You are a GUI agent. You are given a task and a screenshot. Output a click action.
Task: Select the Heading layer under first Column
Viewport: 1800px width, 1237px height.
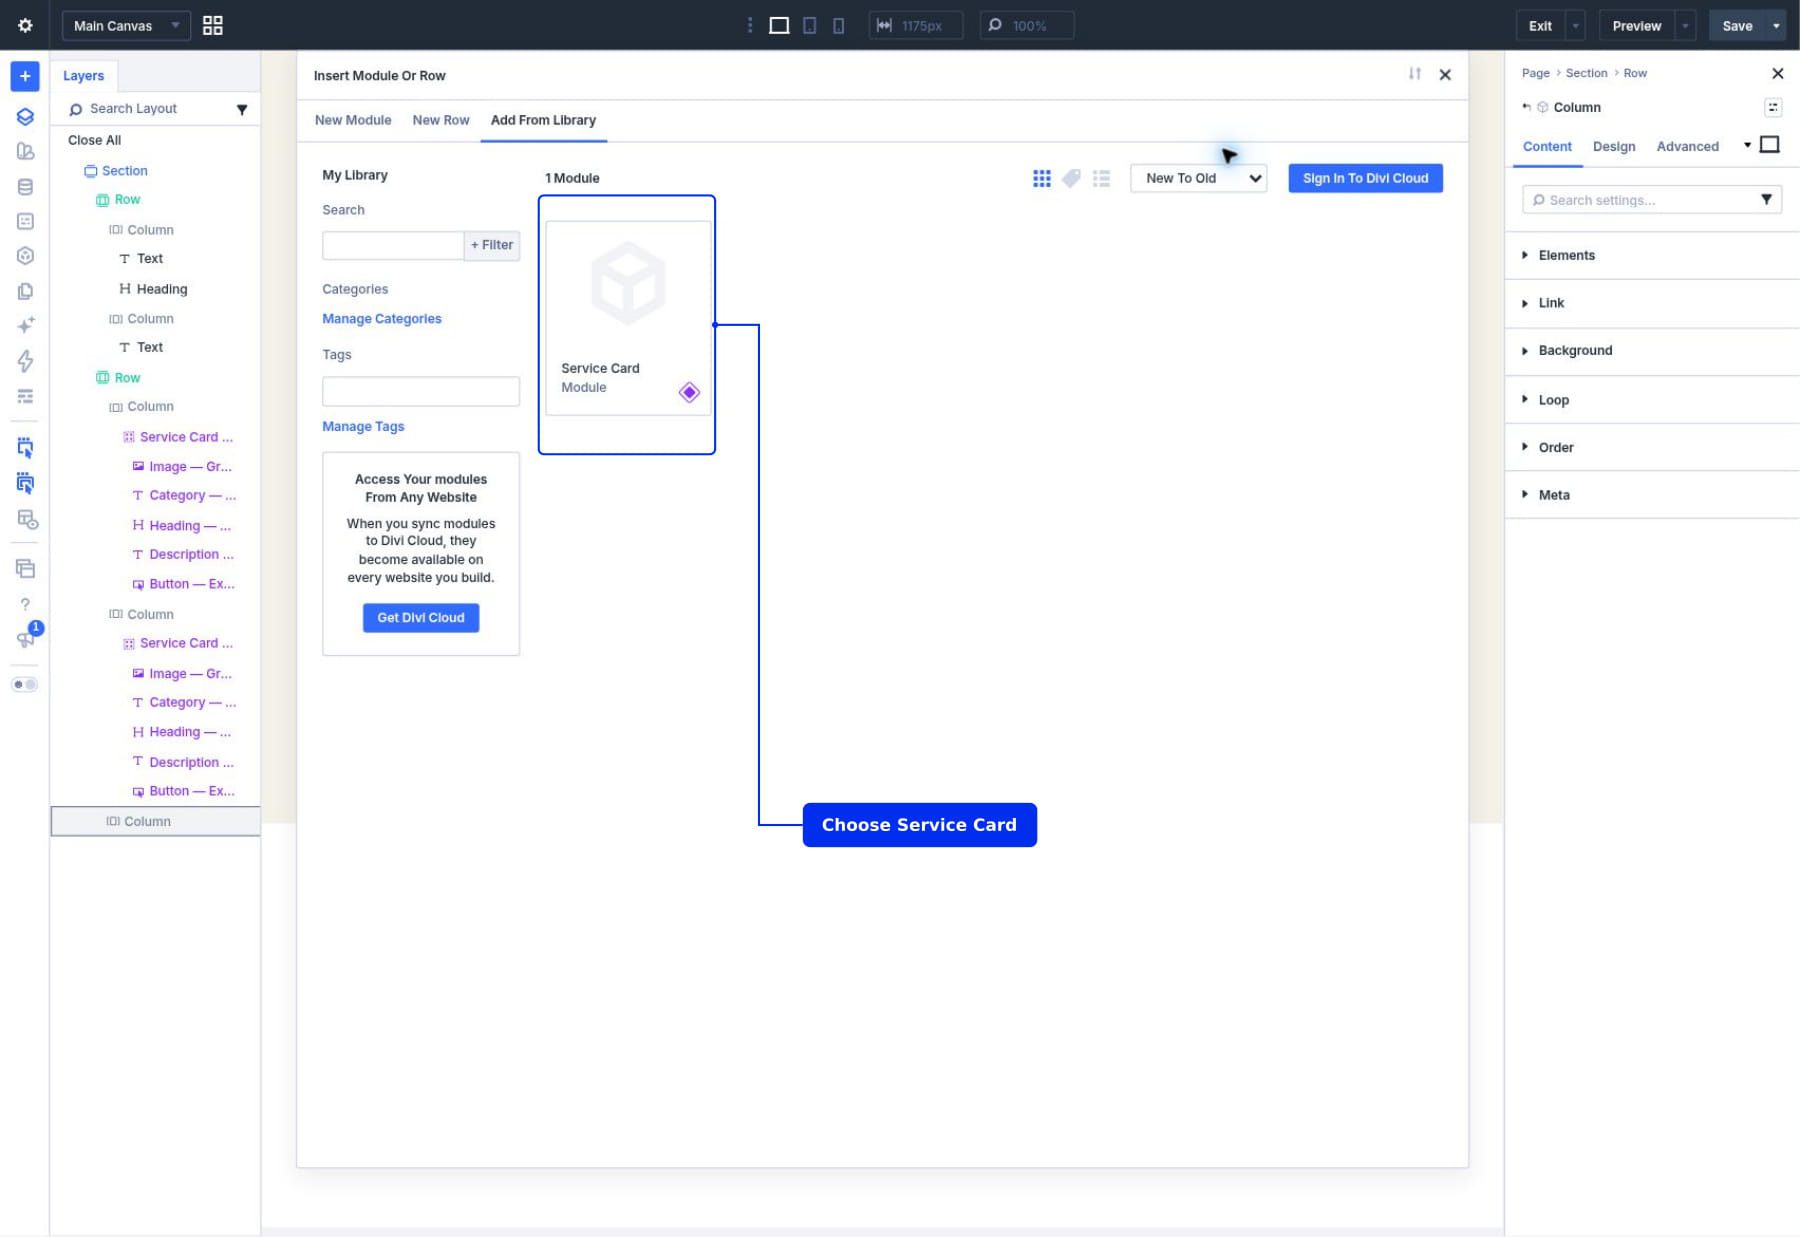(x=153, y=289)
